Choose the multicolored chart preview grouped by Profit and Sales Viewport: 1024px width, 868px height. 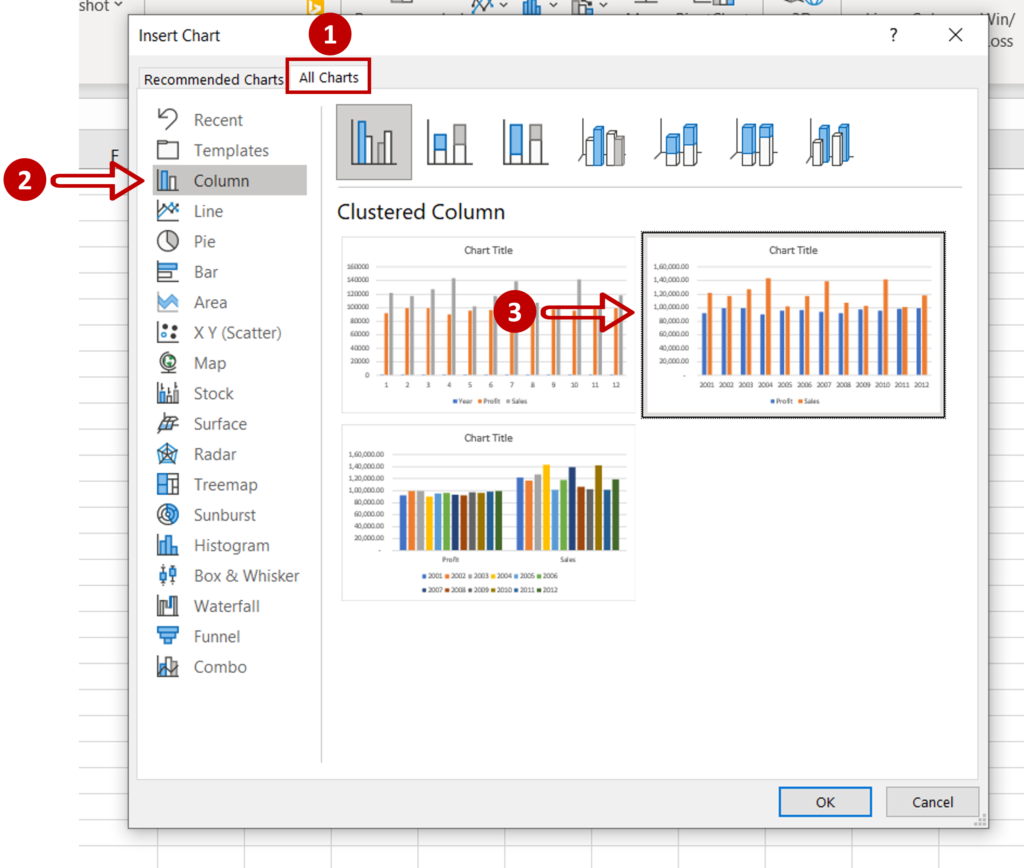(488, 512)
